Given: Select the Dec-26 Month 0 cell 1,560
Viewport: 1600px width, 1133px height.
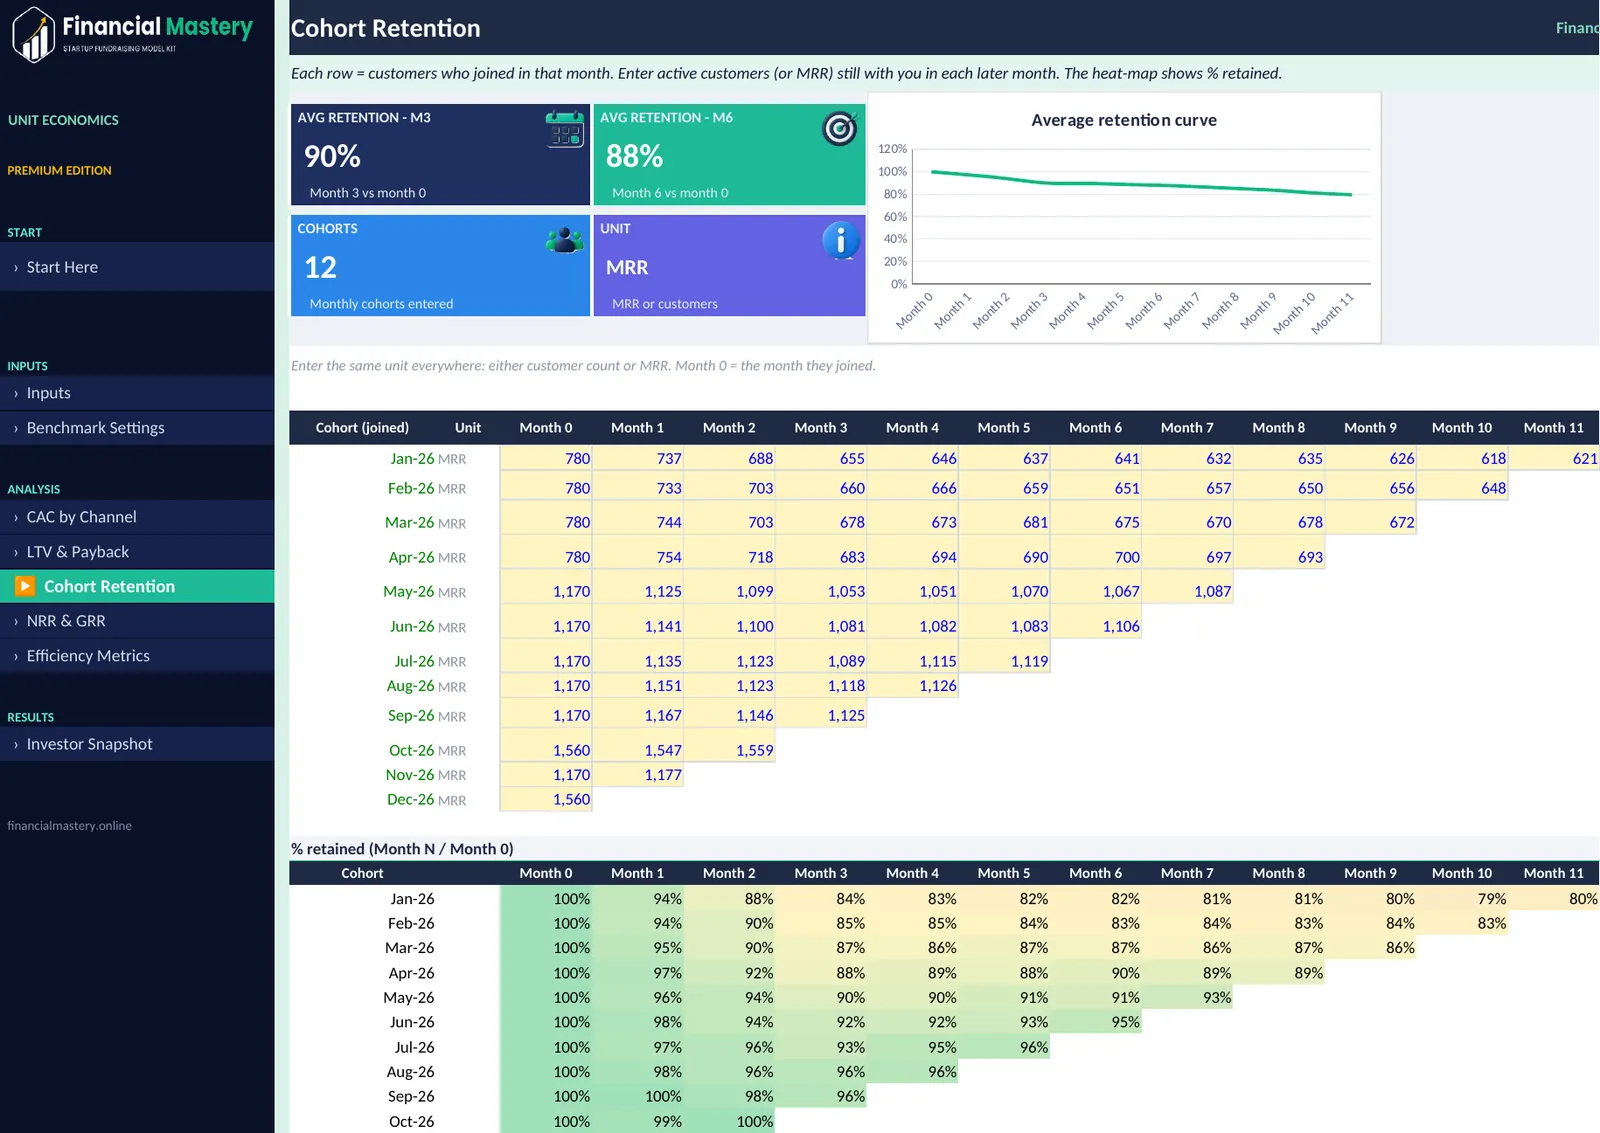Looking at the screenshot, I should pyautogui.click(x=546, y=799).
